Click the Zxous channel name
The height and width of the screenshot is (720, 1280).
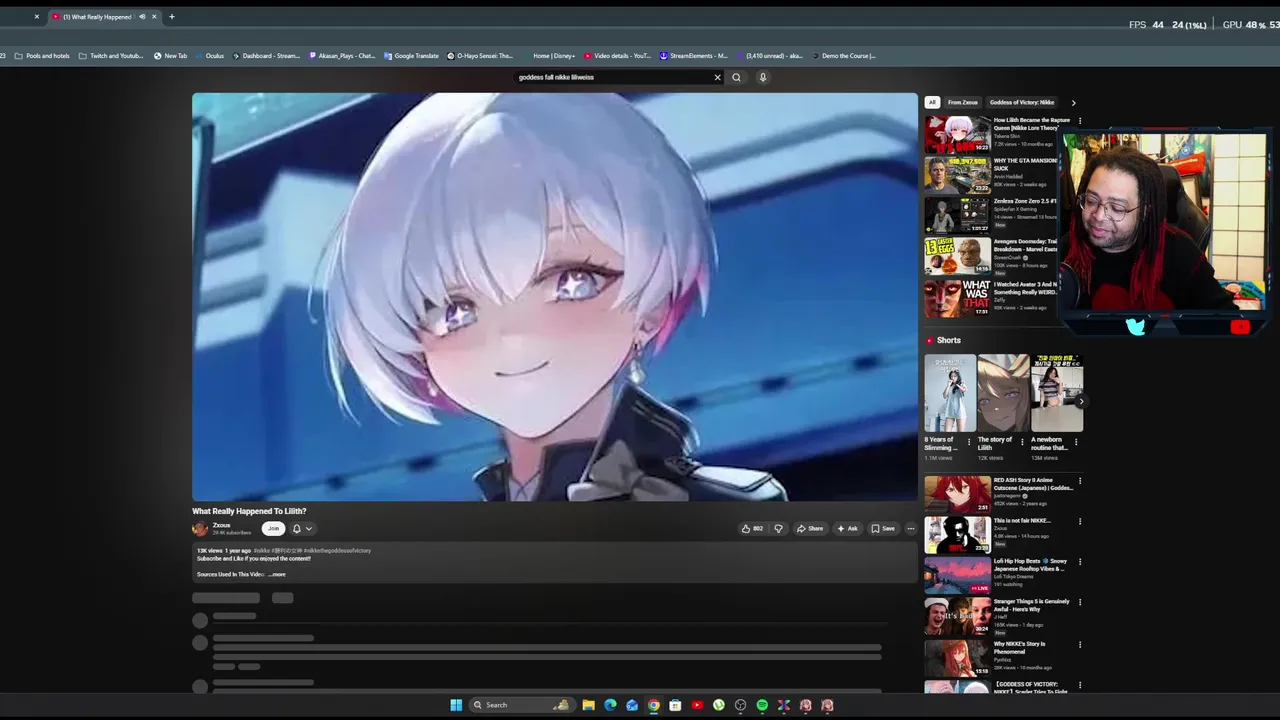point(221,525)
